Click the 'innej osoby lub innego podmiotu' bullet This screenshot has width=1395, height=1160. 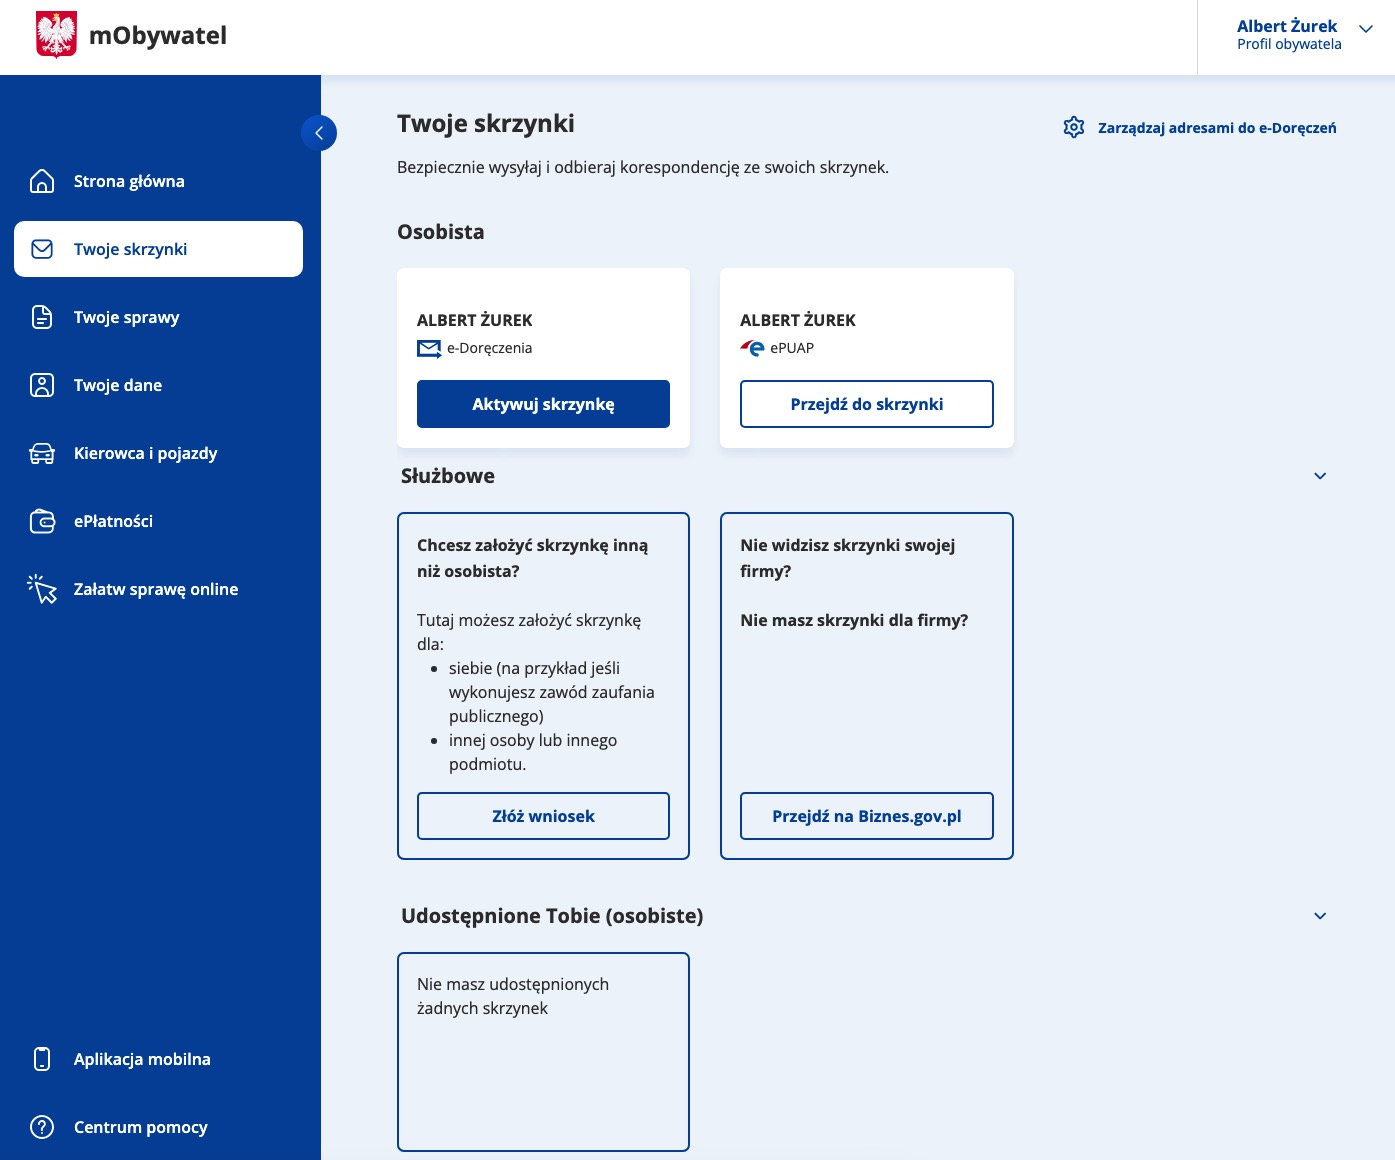click(x=533, y=752)
